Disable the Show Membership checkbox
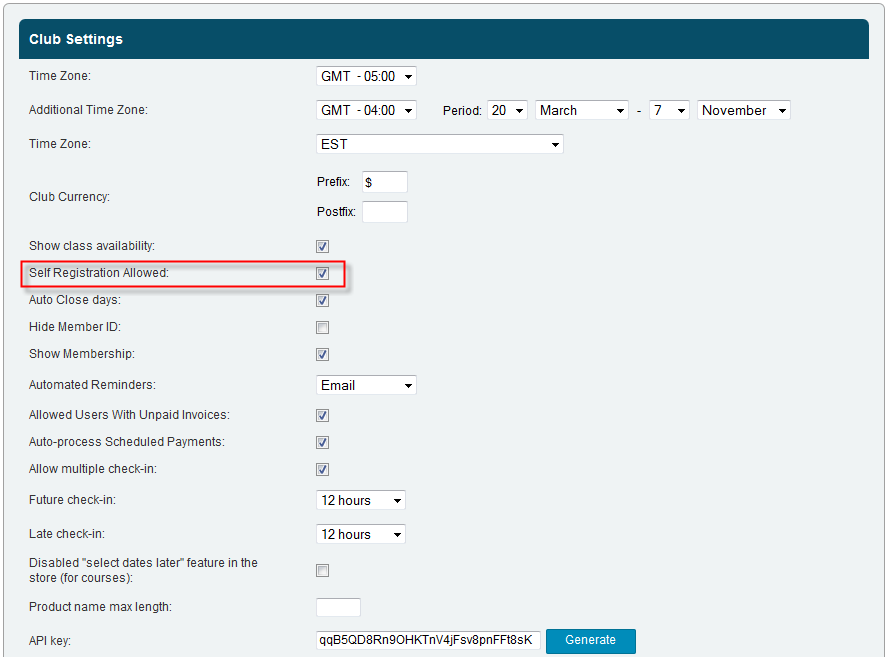This screenshot has width=885, height=657. tap(322, 354)
